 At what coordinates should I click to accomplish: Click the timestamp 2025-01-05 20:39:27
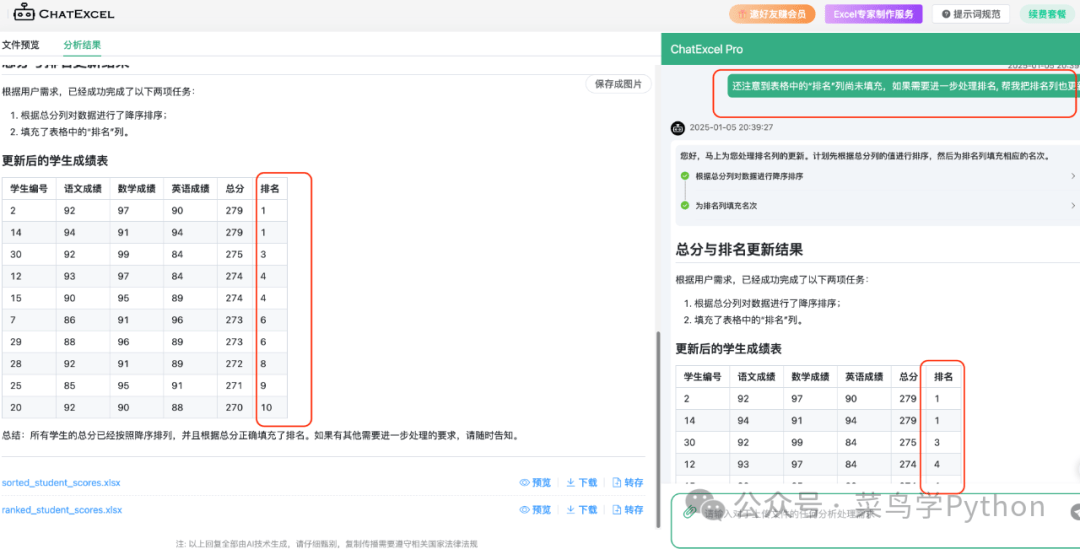731,127
